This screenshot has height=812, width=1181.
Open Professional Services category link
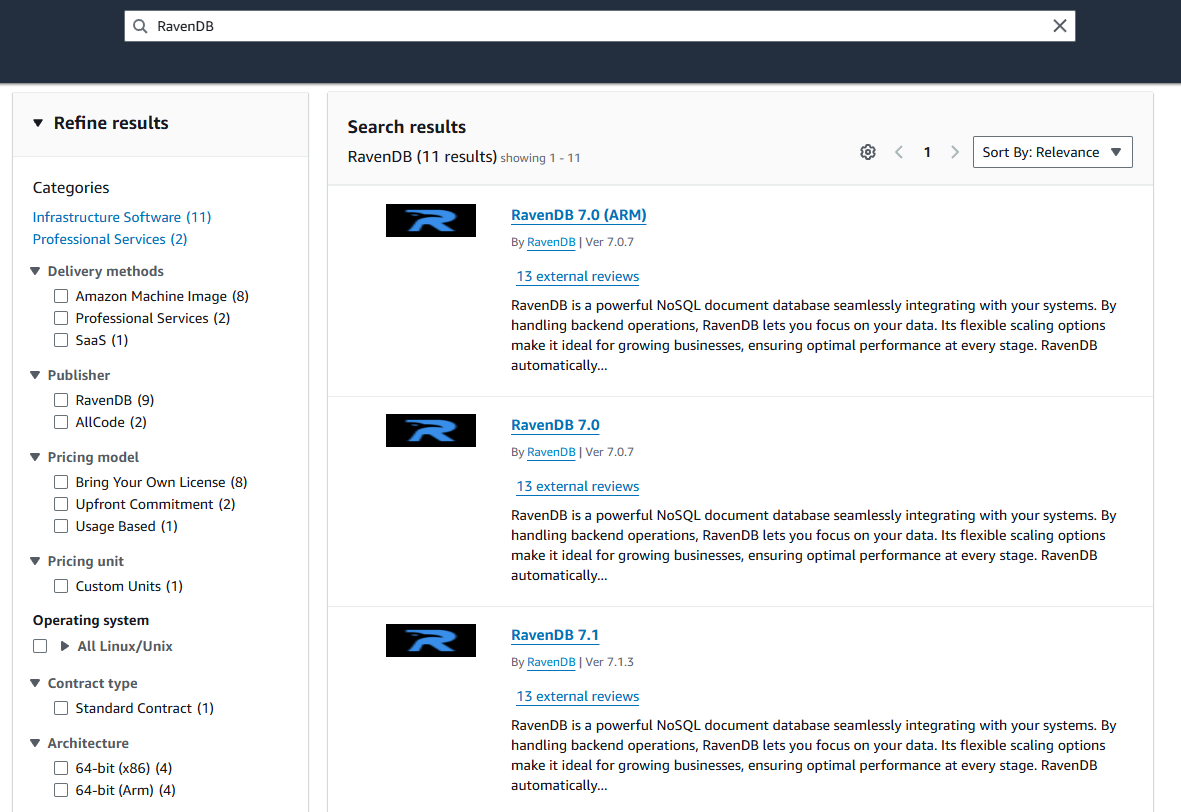click(x=110, y=239)
